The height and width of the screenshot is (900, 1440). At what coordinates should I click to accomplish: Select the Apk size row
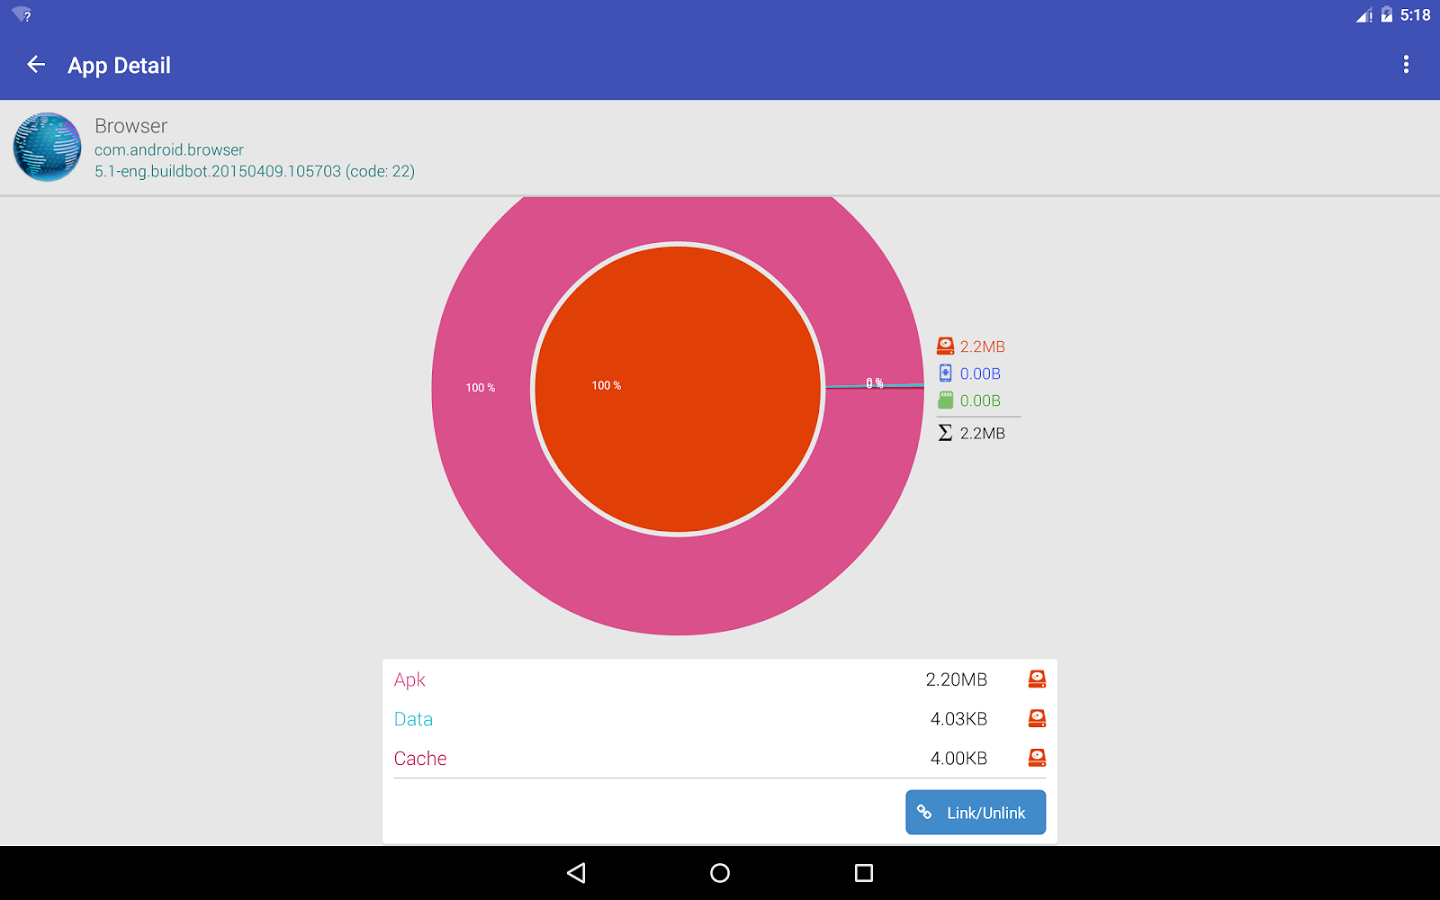click(720, 679)
